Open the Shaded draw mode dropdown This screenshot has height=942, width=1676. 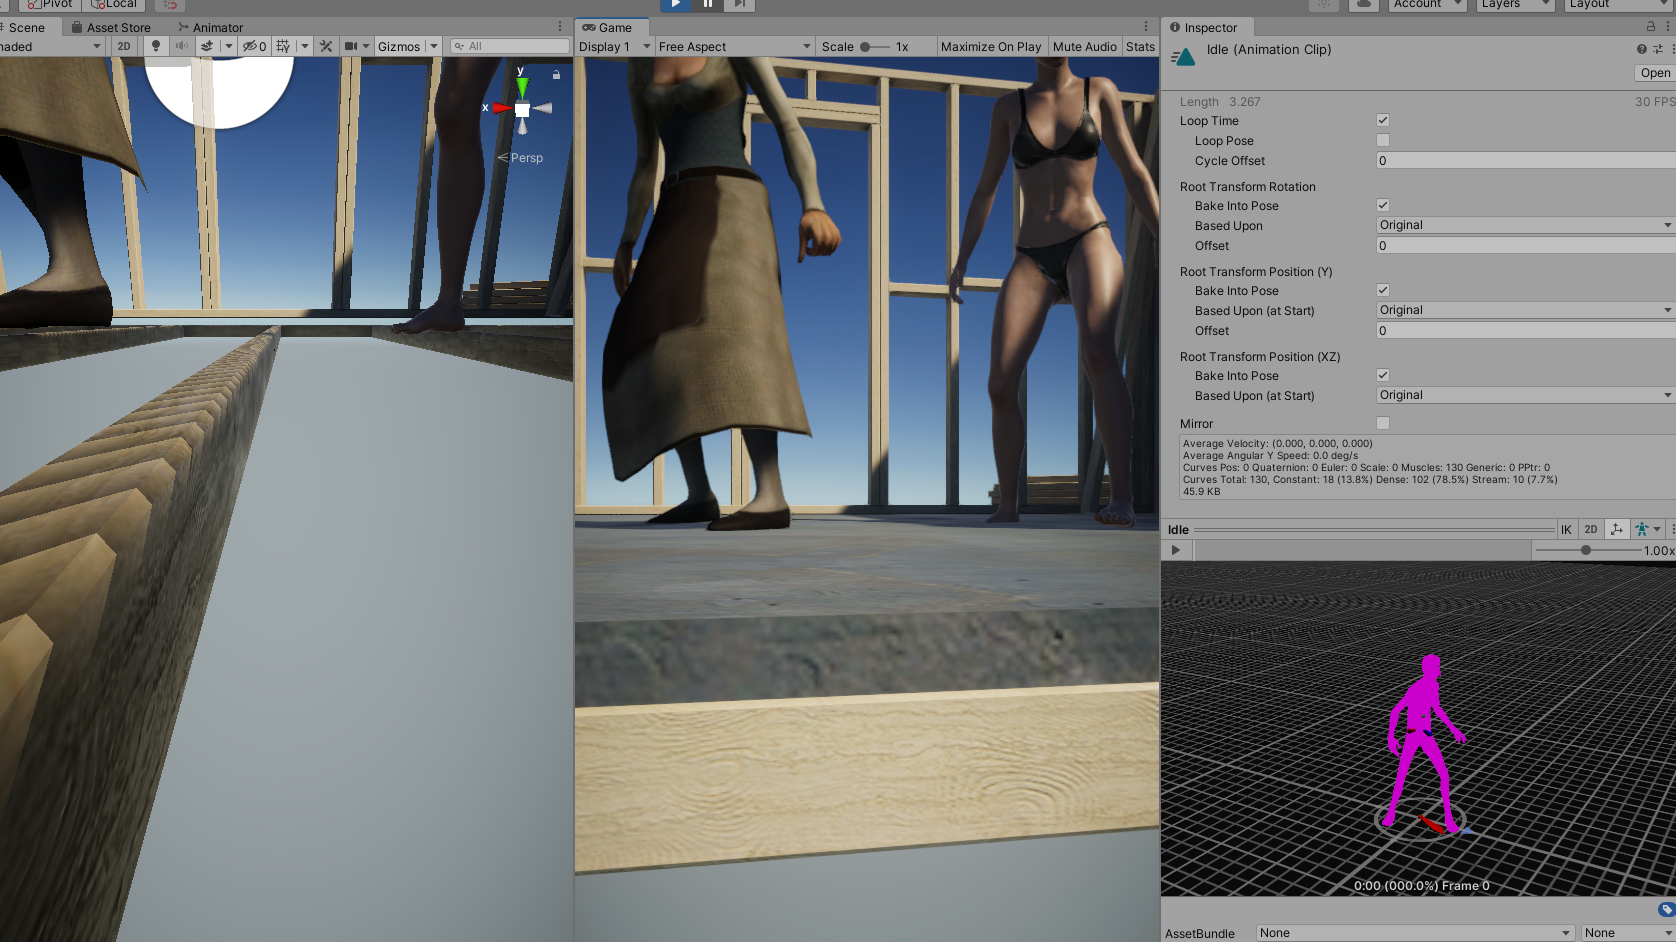[51, 46]
